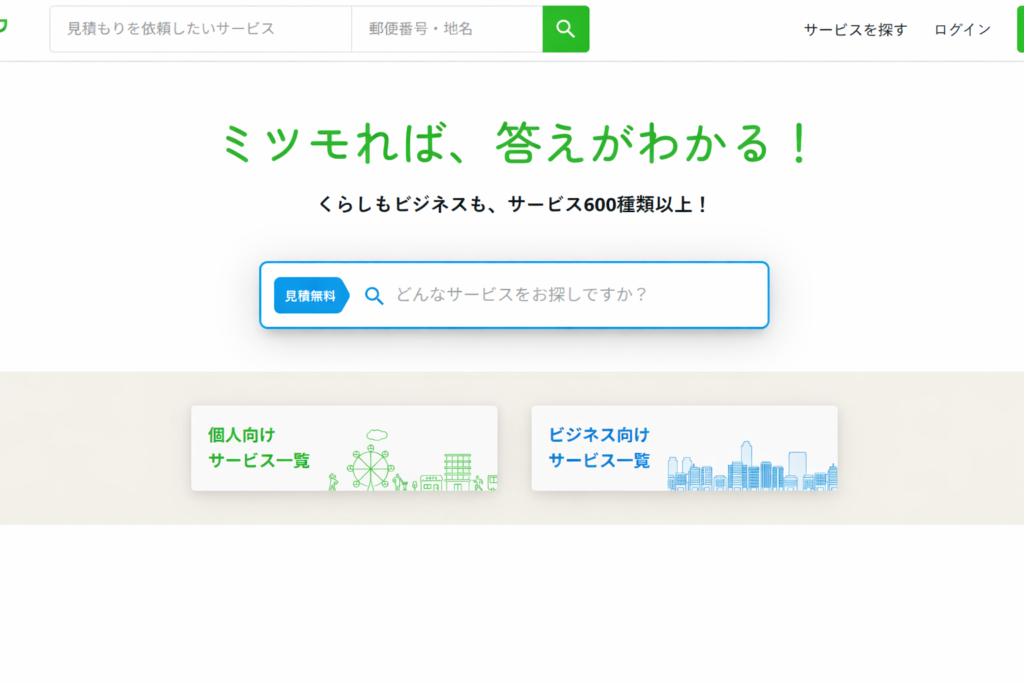Screen dimensions: 1024x683
Task: Click the ミツモれば、答えがわかる！ headline
Action: (514, 144)
